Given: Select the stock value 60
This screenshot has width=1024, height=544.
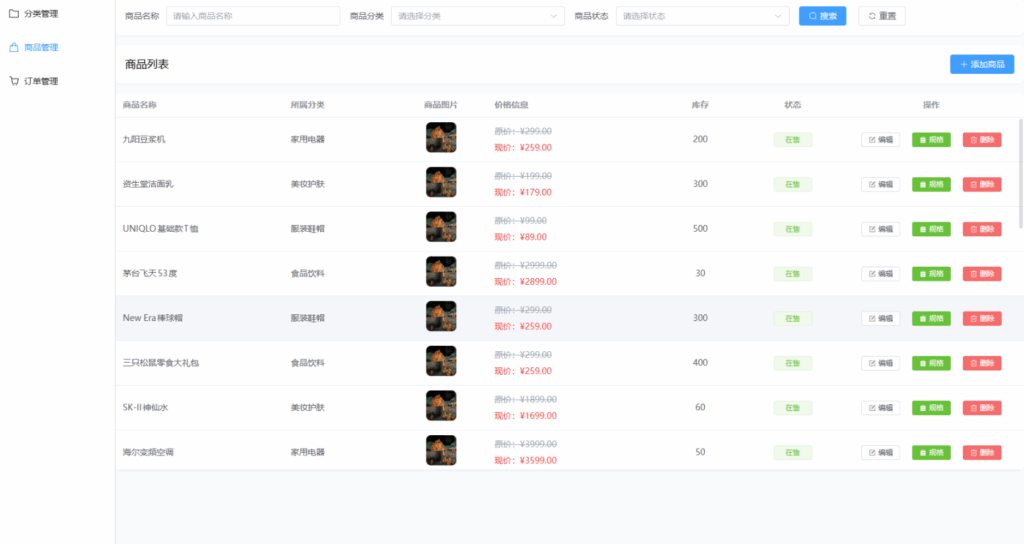Looking at the screenshot, I should click(700, 408).
